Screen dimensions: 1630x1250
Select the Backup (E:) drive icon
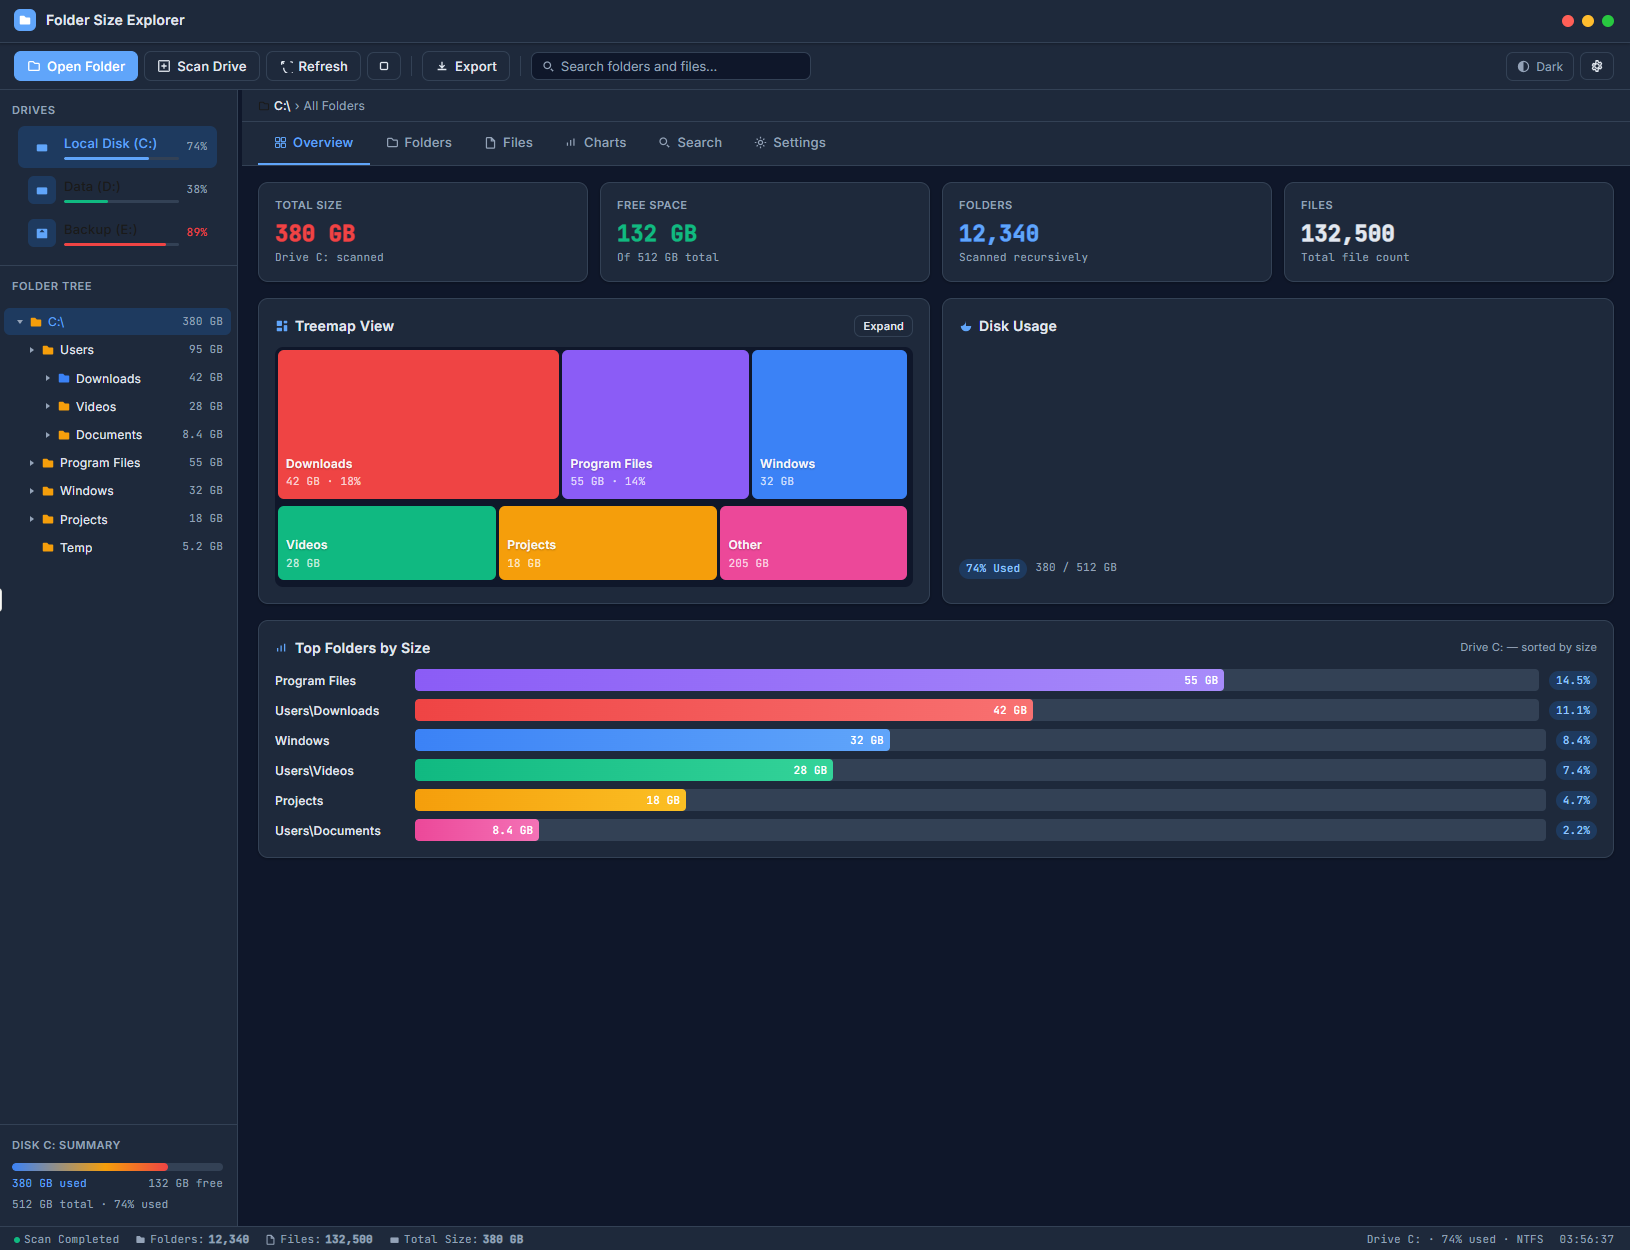pos(41,232)
